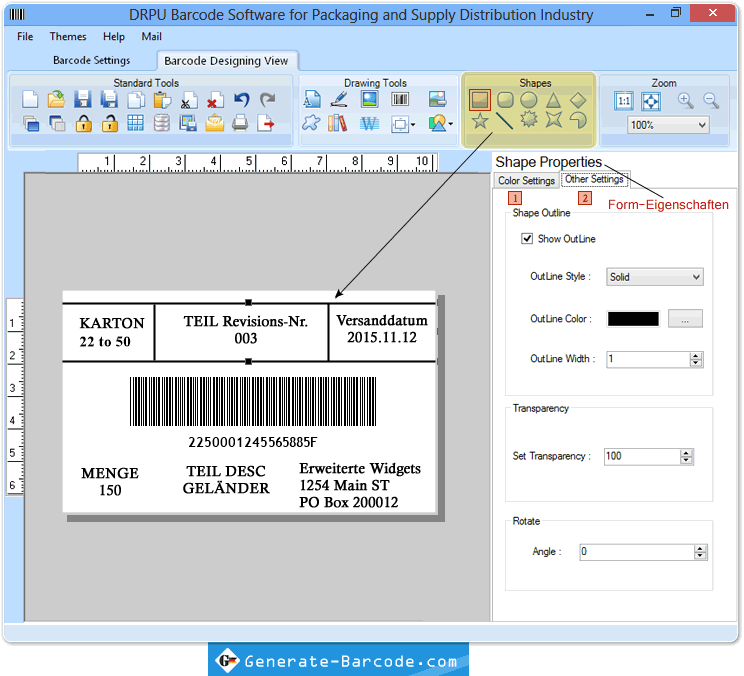
Task: Redo the last action
Action: [x=268, y=100]
